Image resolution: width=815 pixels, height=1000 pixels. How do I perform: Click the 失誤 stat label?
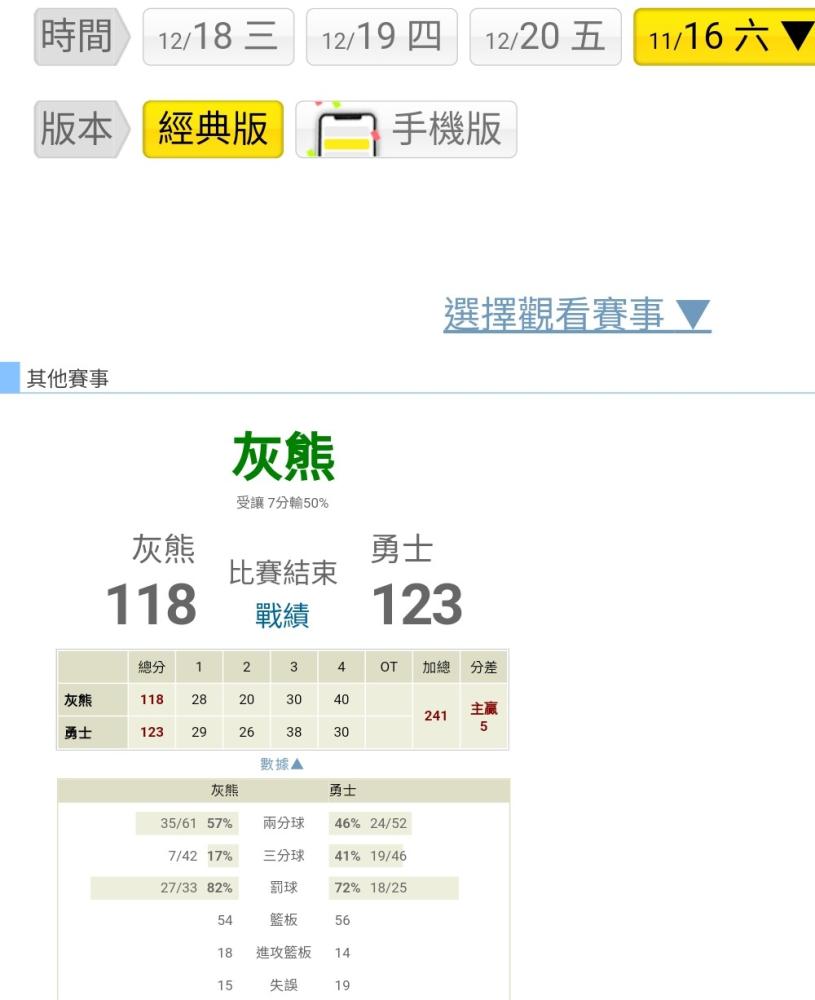284,985
